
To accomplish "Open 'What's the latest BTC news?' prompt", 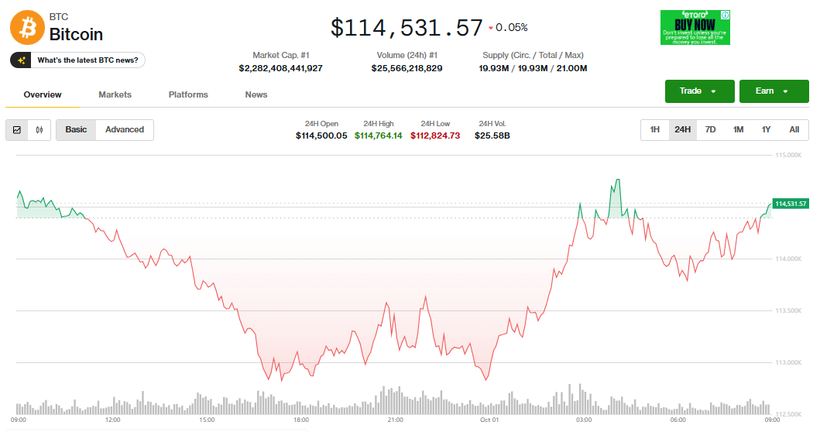I will click(78, 60).
